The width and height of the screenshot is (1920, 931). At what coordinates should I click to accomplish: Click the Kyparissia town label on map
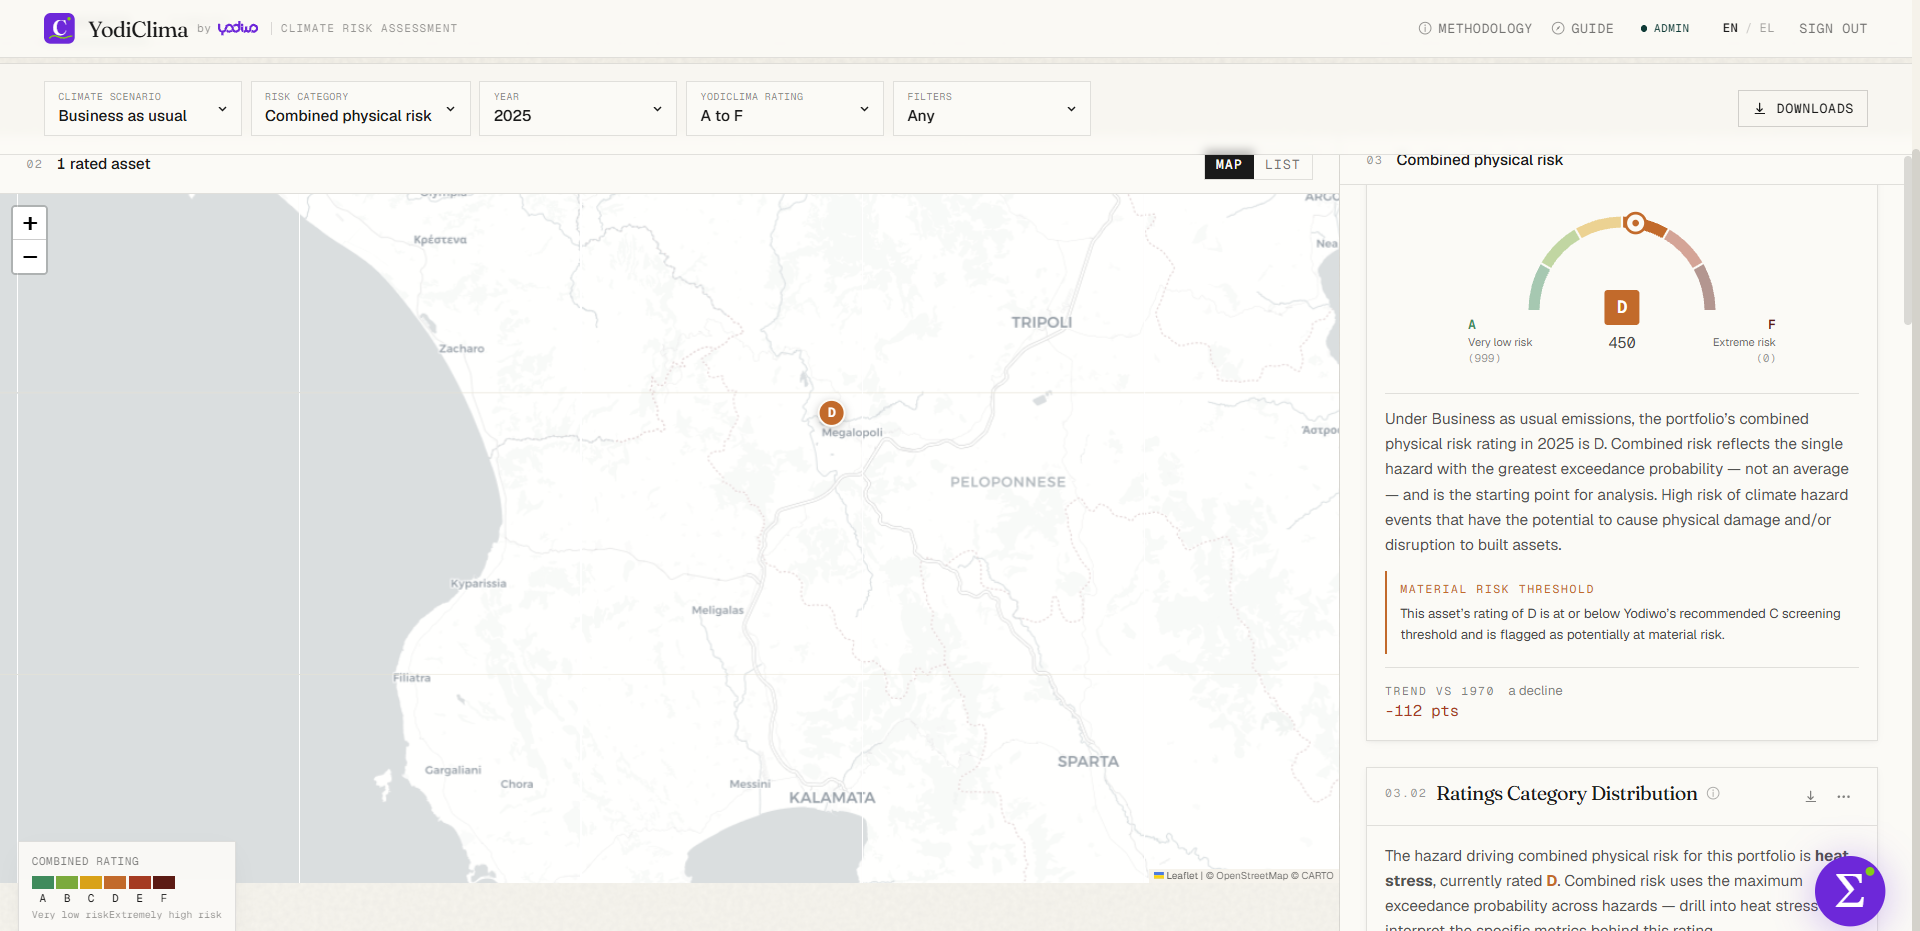point(479,584)
